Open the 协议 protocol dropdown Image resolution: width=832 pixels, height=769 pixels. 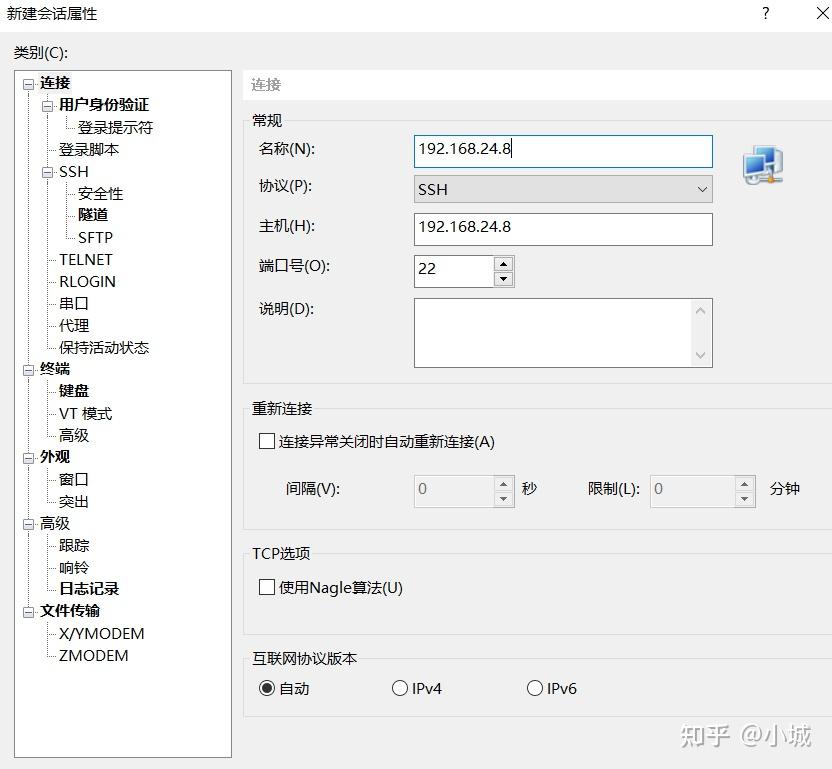(700, 189)
